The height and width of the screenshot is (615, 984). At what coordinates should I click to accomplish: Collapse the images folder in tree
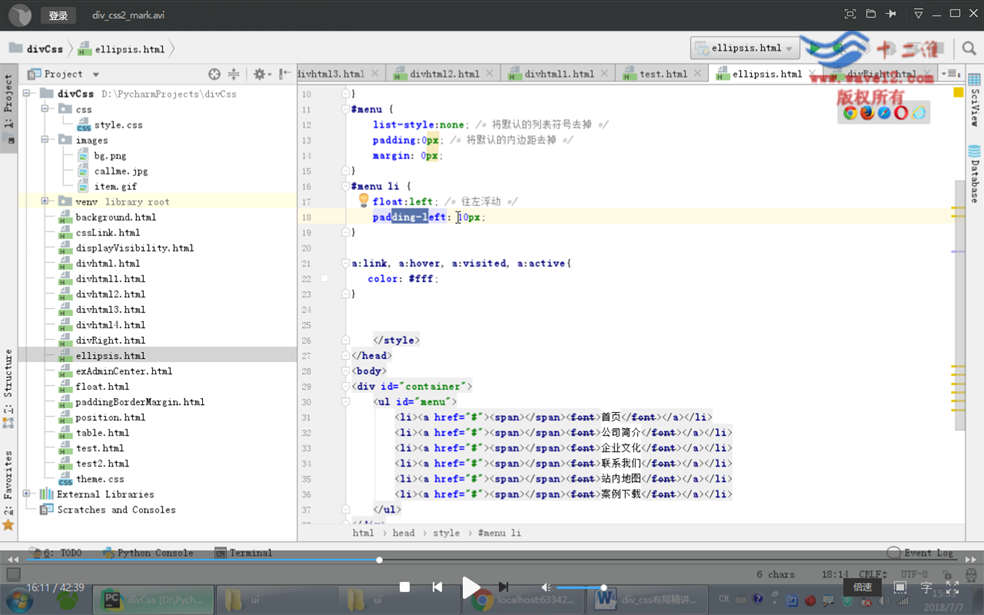coord(46,140)
